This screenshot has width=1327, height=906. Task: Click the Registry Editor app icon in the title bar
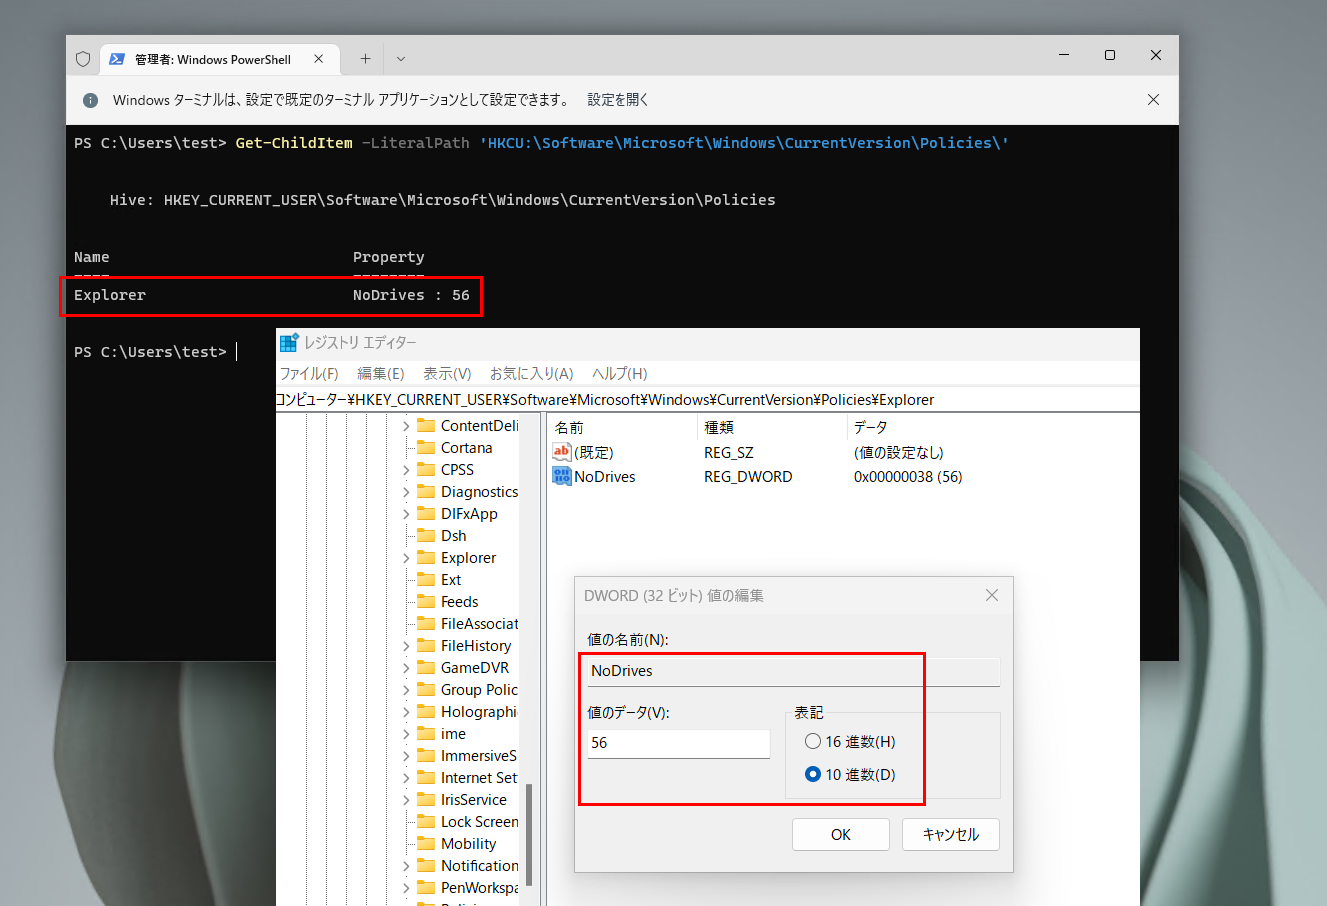coord(289,343)
